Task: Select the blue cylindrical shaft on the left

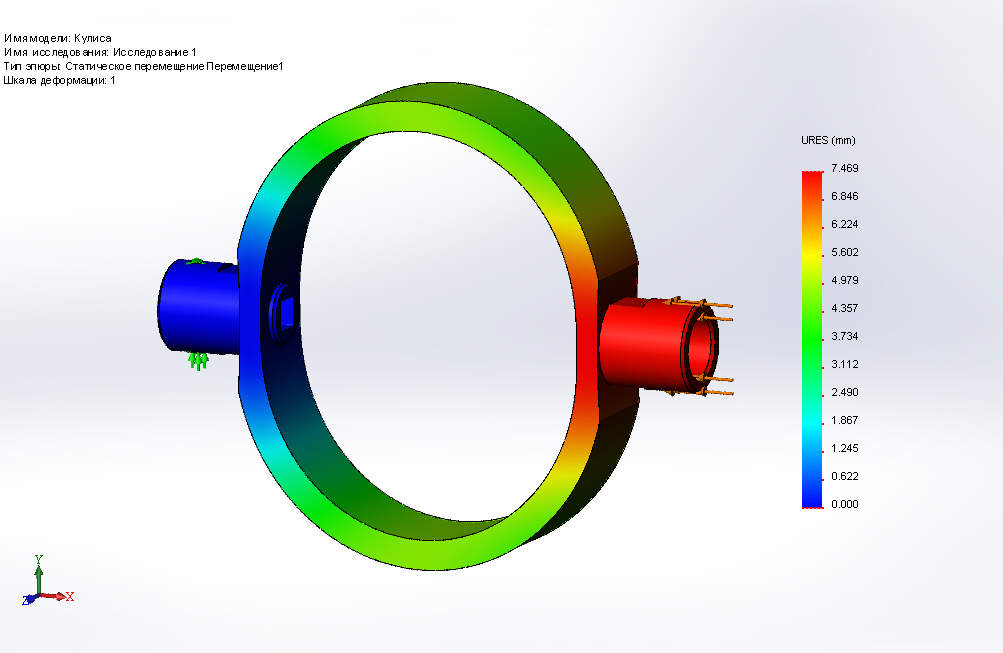Action: [x=198, y=306]
